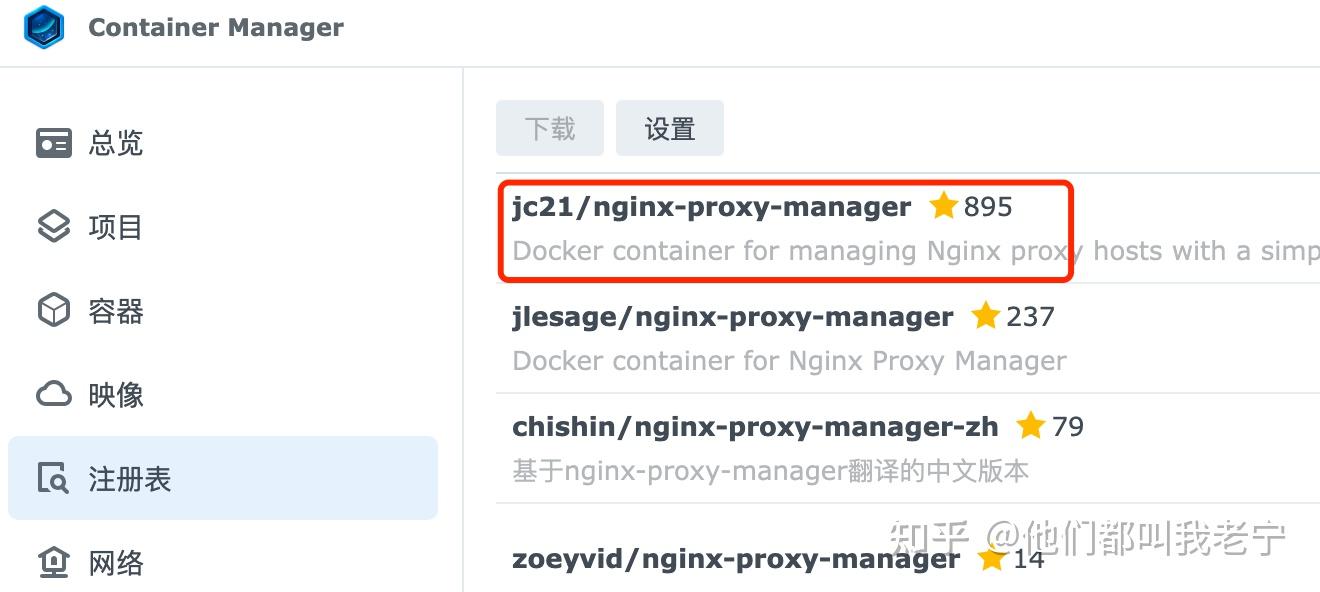This screenshot has width=1320, height=592.
Task: Click the Container Manager app icon
Action: [42, 28]
